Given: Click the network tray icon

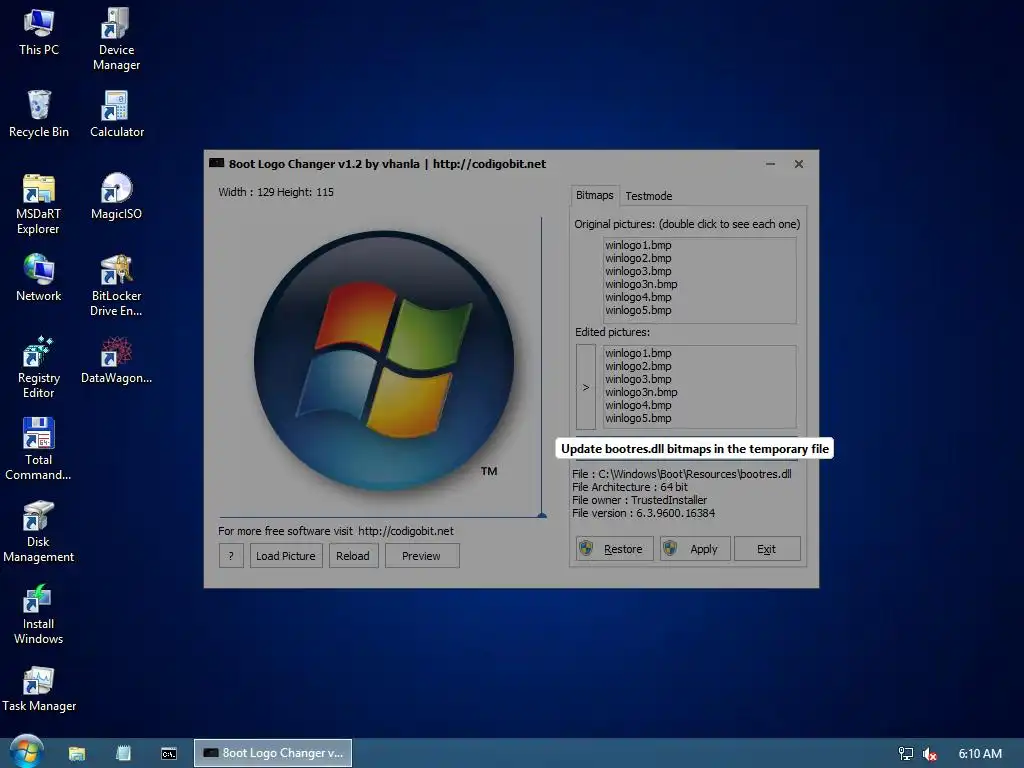Looking at the screenshot, I should 906,754.
